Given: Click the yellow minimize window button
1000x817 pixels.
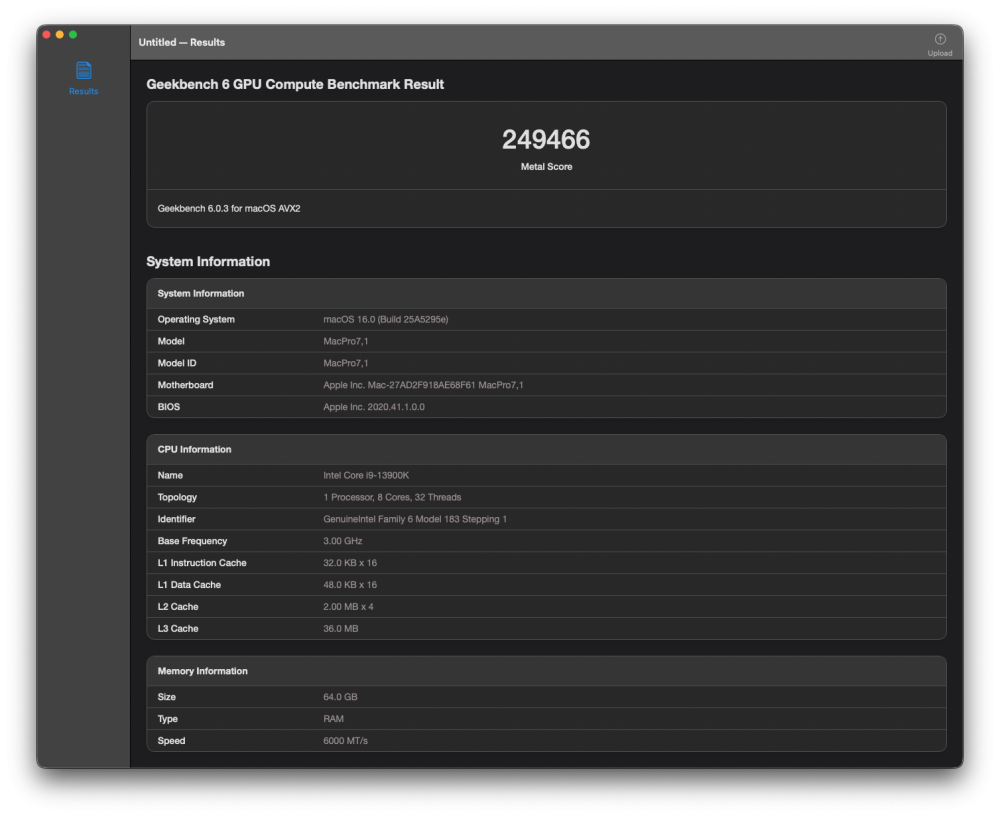Looking at the screenshot, I should click(60, 34).
